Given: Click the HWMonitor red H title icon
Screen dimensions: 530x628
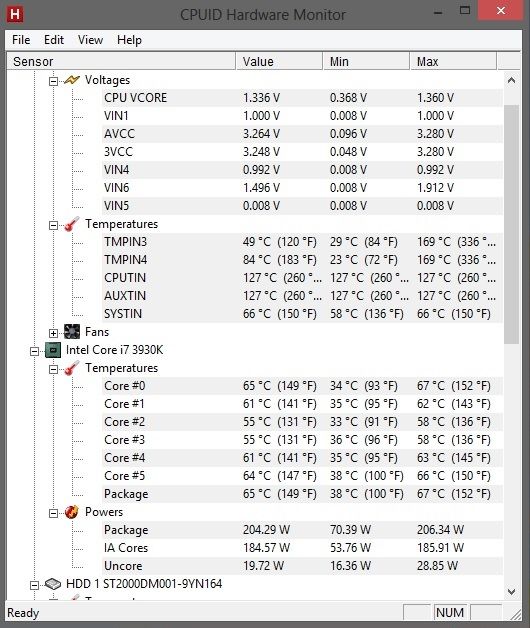Looking at the screenshot, I should tap(15, 14).
